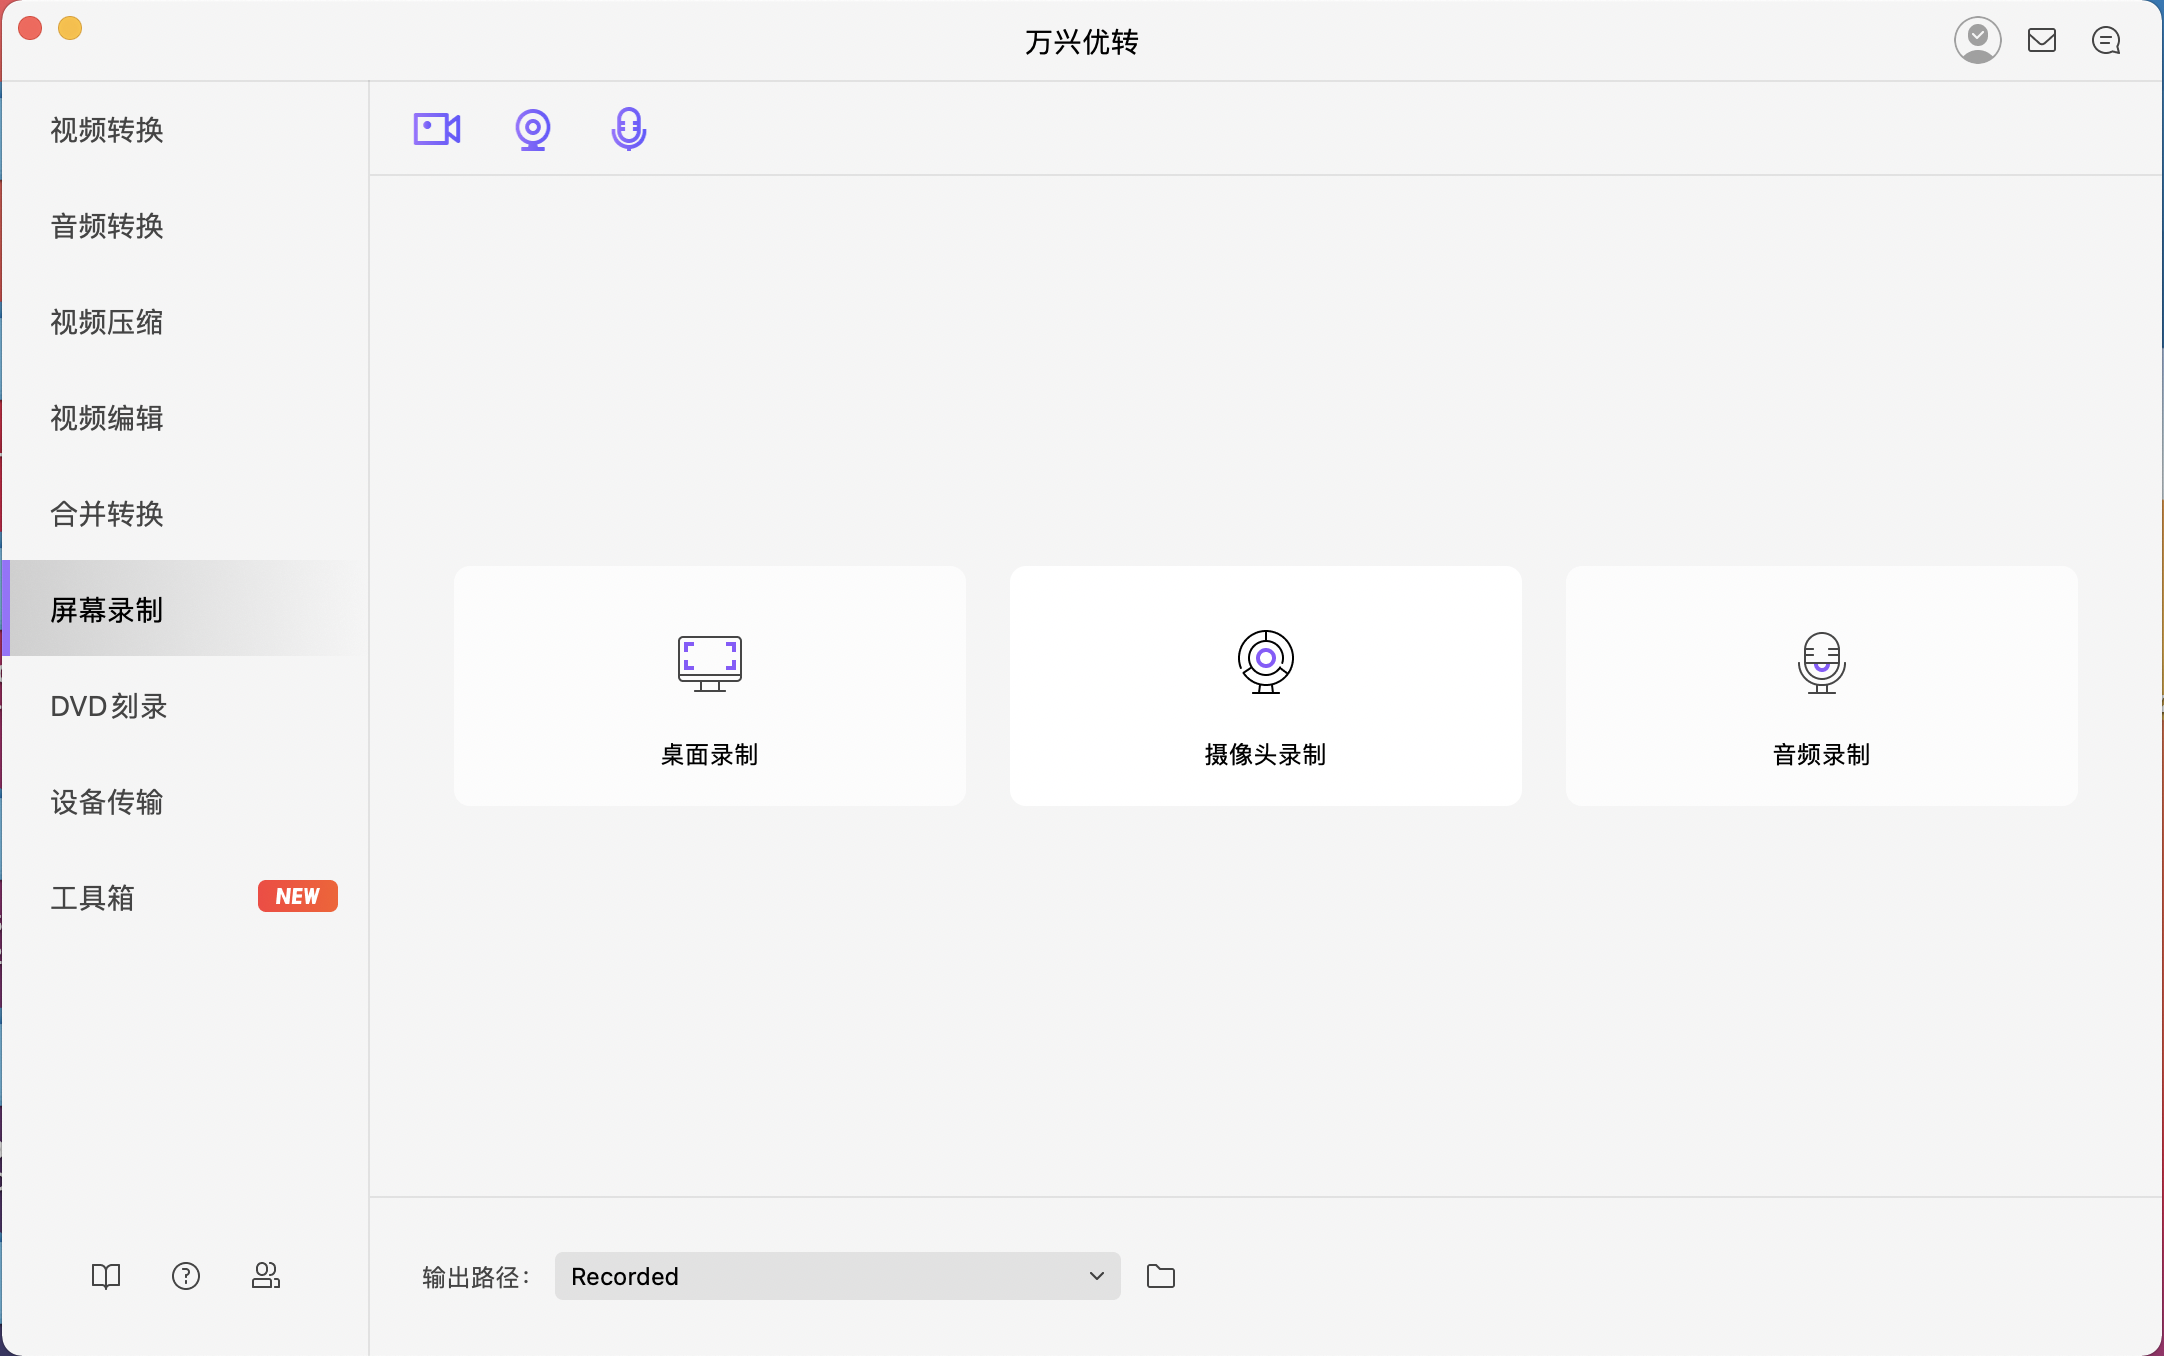Open the output folder browse icon

[1161, 1276]
